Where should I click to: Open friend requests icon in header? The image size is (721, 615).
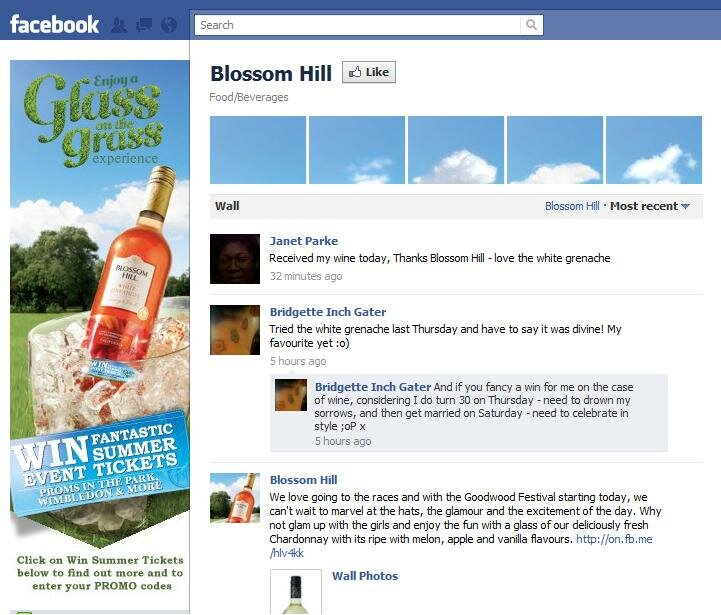click(119, 25)
